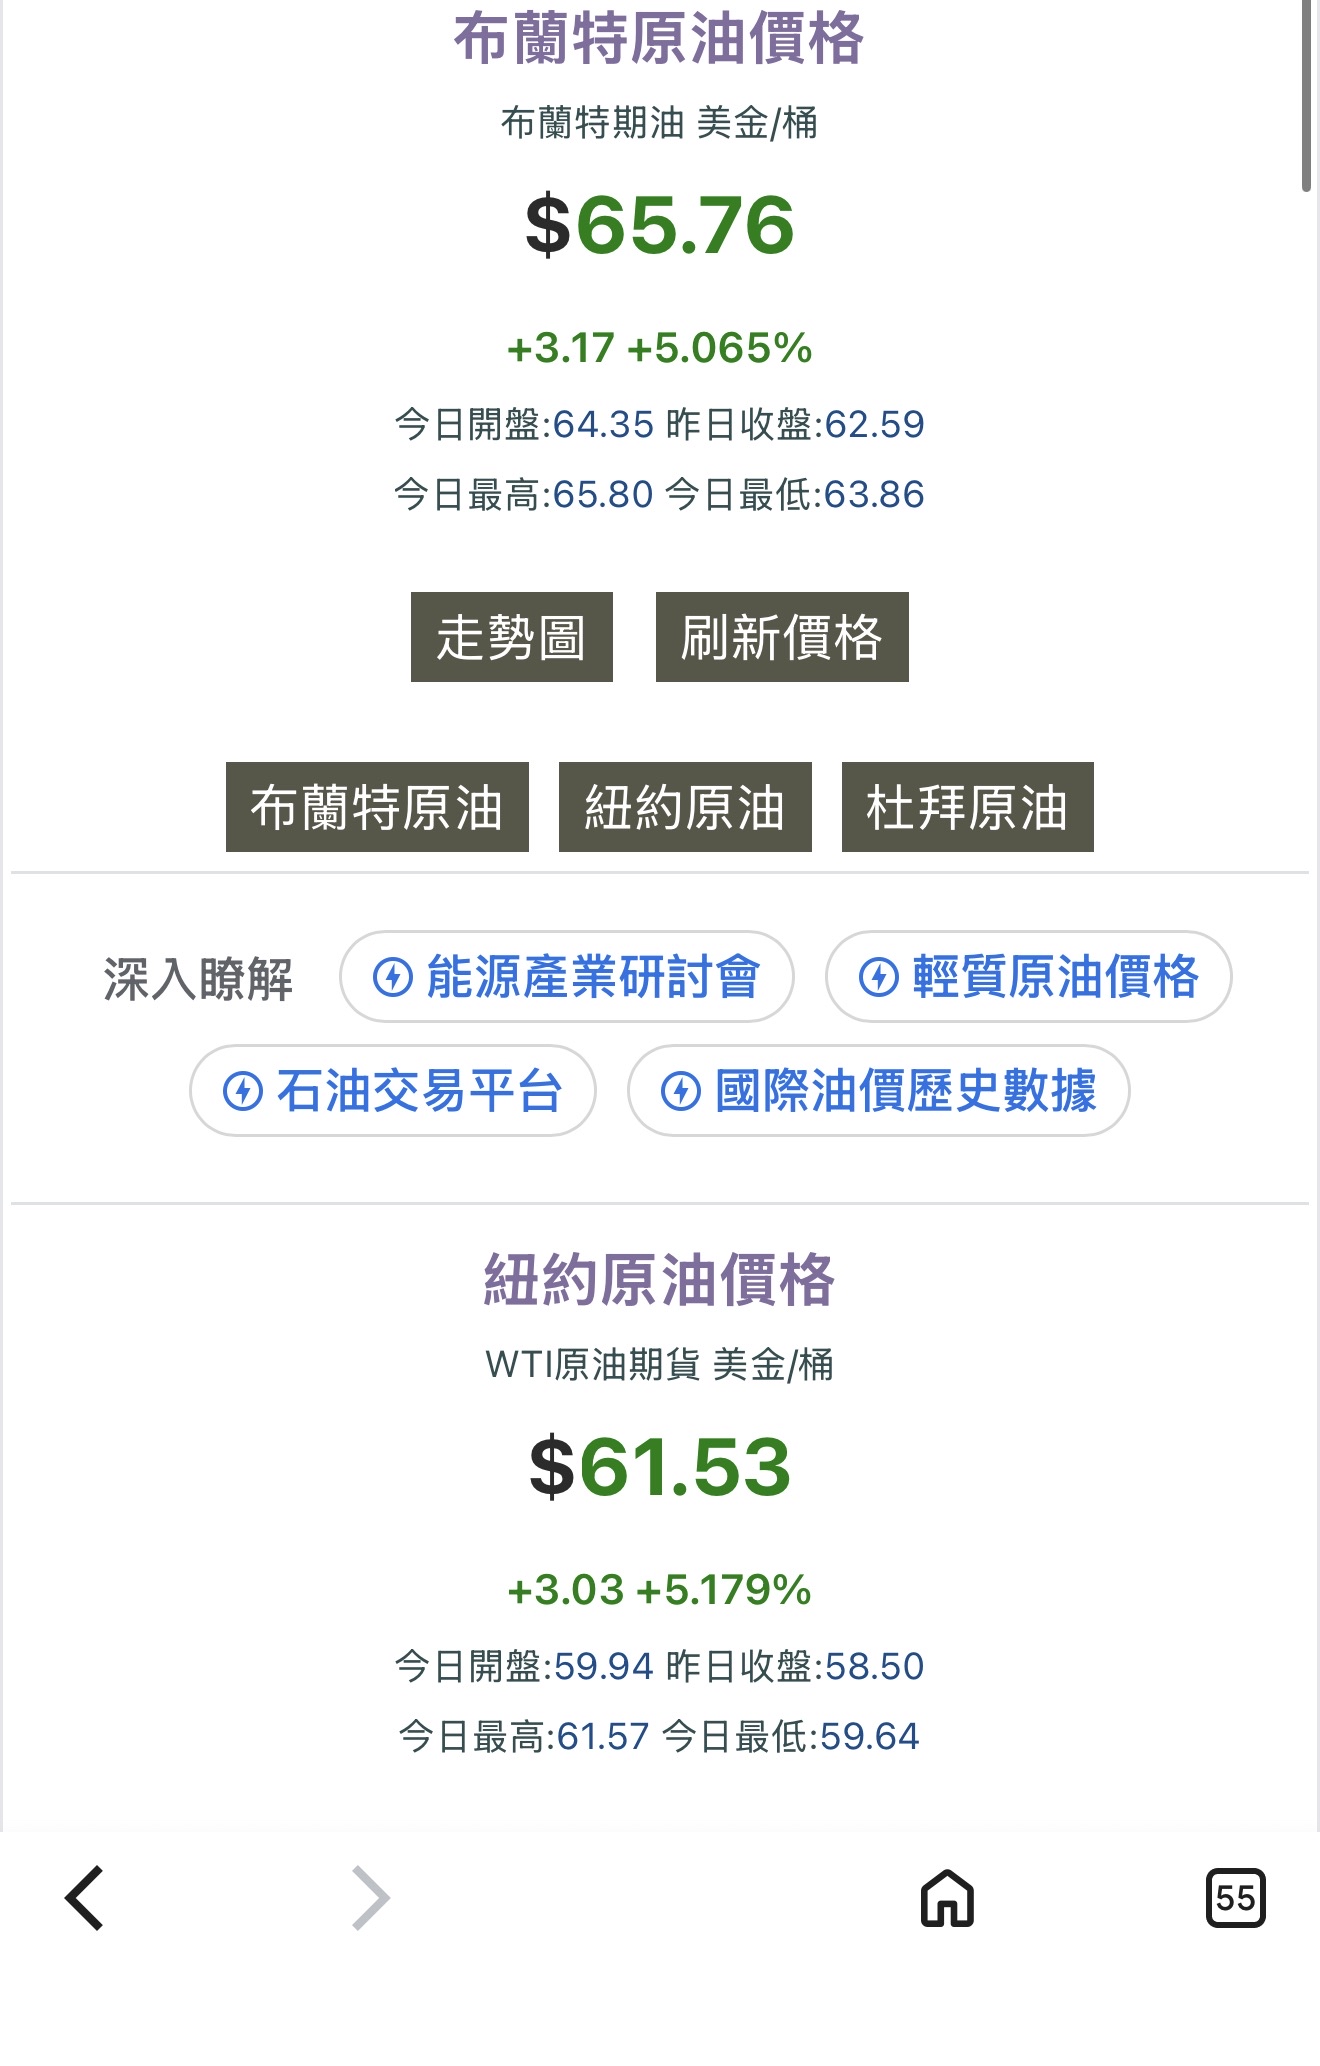Tap the browser forward arrow
1320x2066 pixels.
coord(370,1897)
